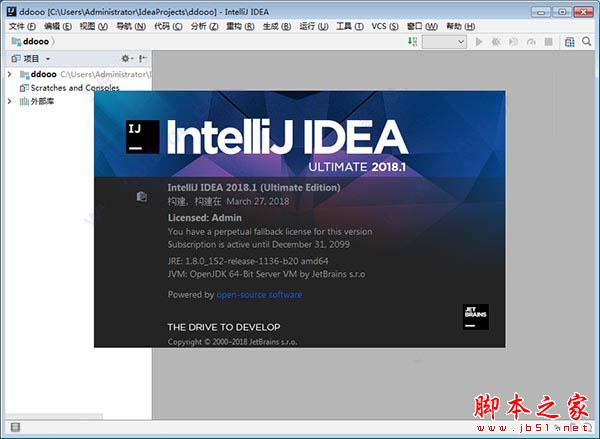Click the green Run arrow icon
Screen dimensions: 600x439
click(479, 41)
